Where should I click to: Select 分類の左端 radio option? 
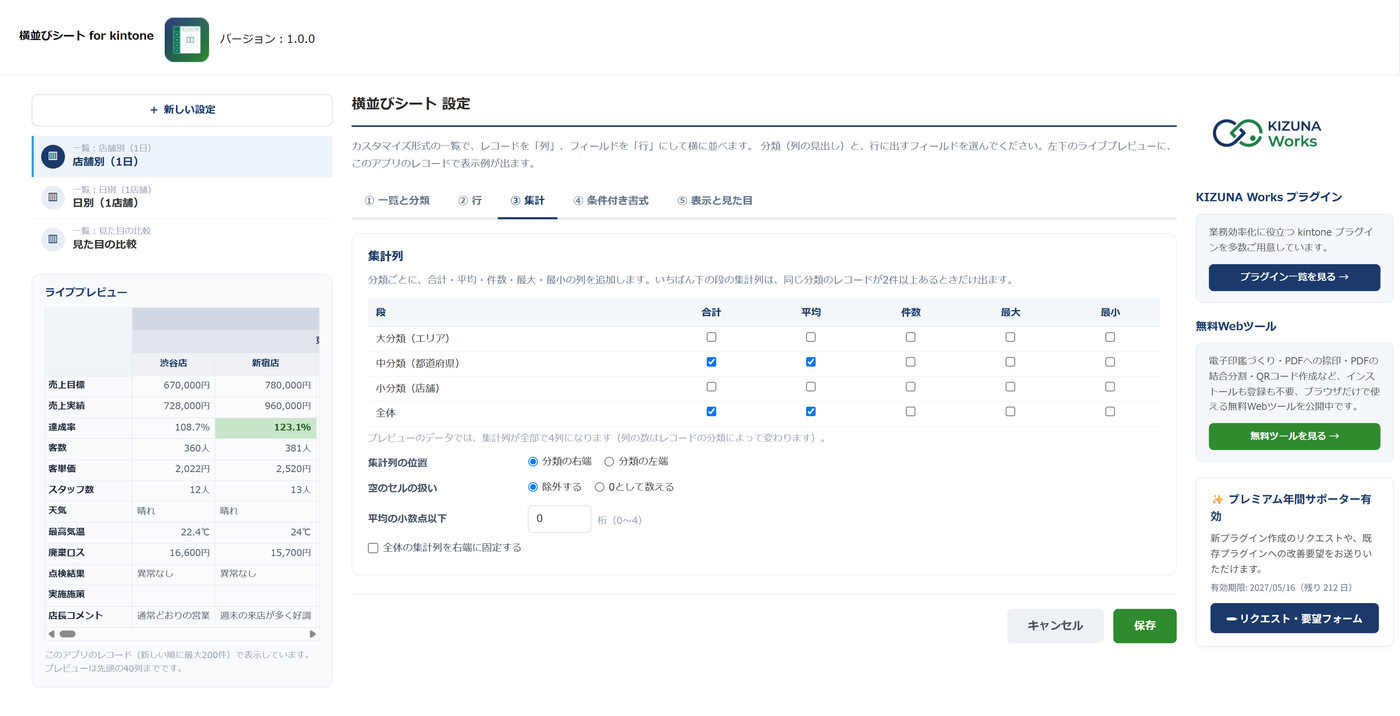pos(609,462)
